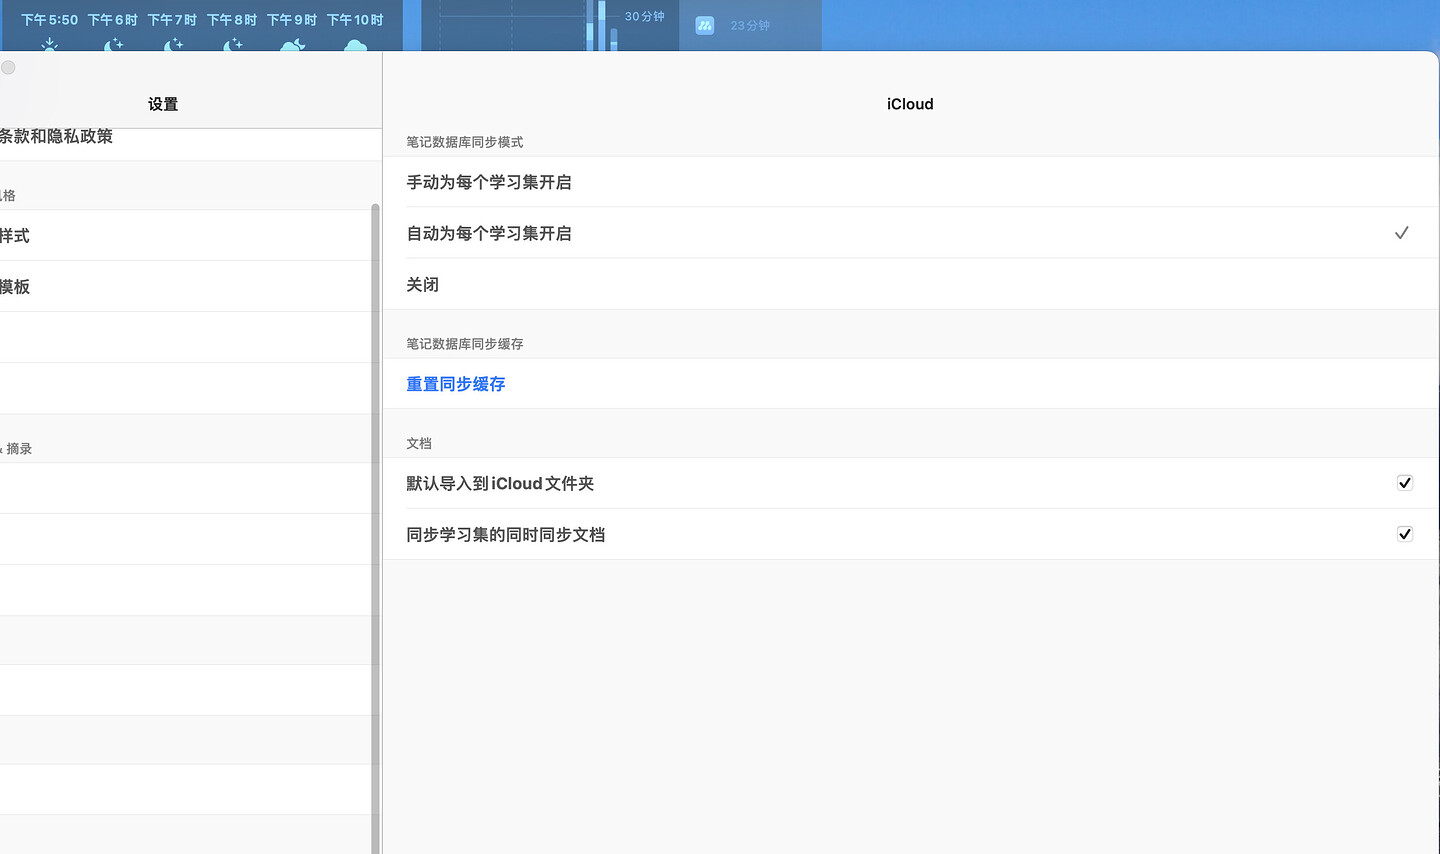Click the moon icon under 下午8时 in weather widget

(232, 44)
